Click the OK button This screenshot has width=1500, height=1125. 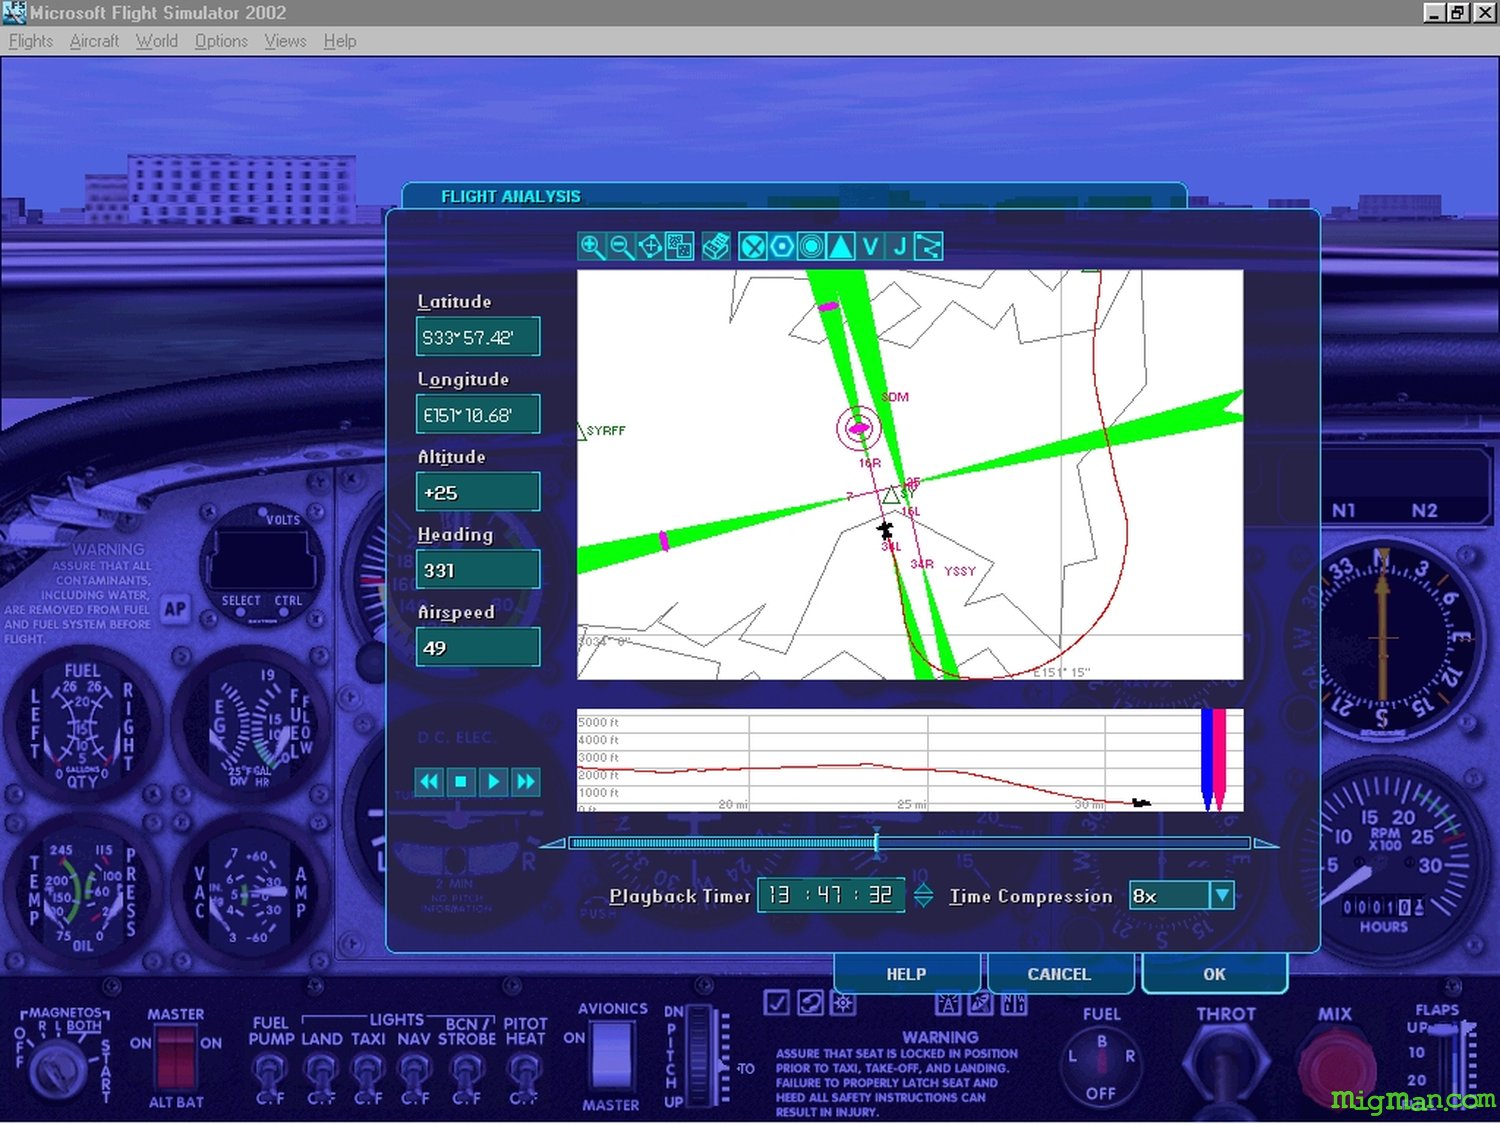1214,974
